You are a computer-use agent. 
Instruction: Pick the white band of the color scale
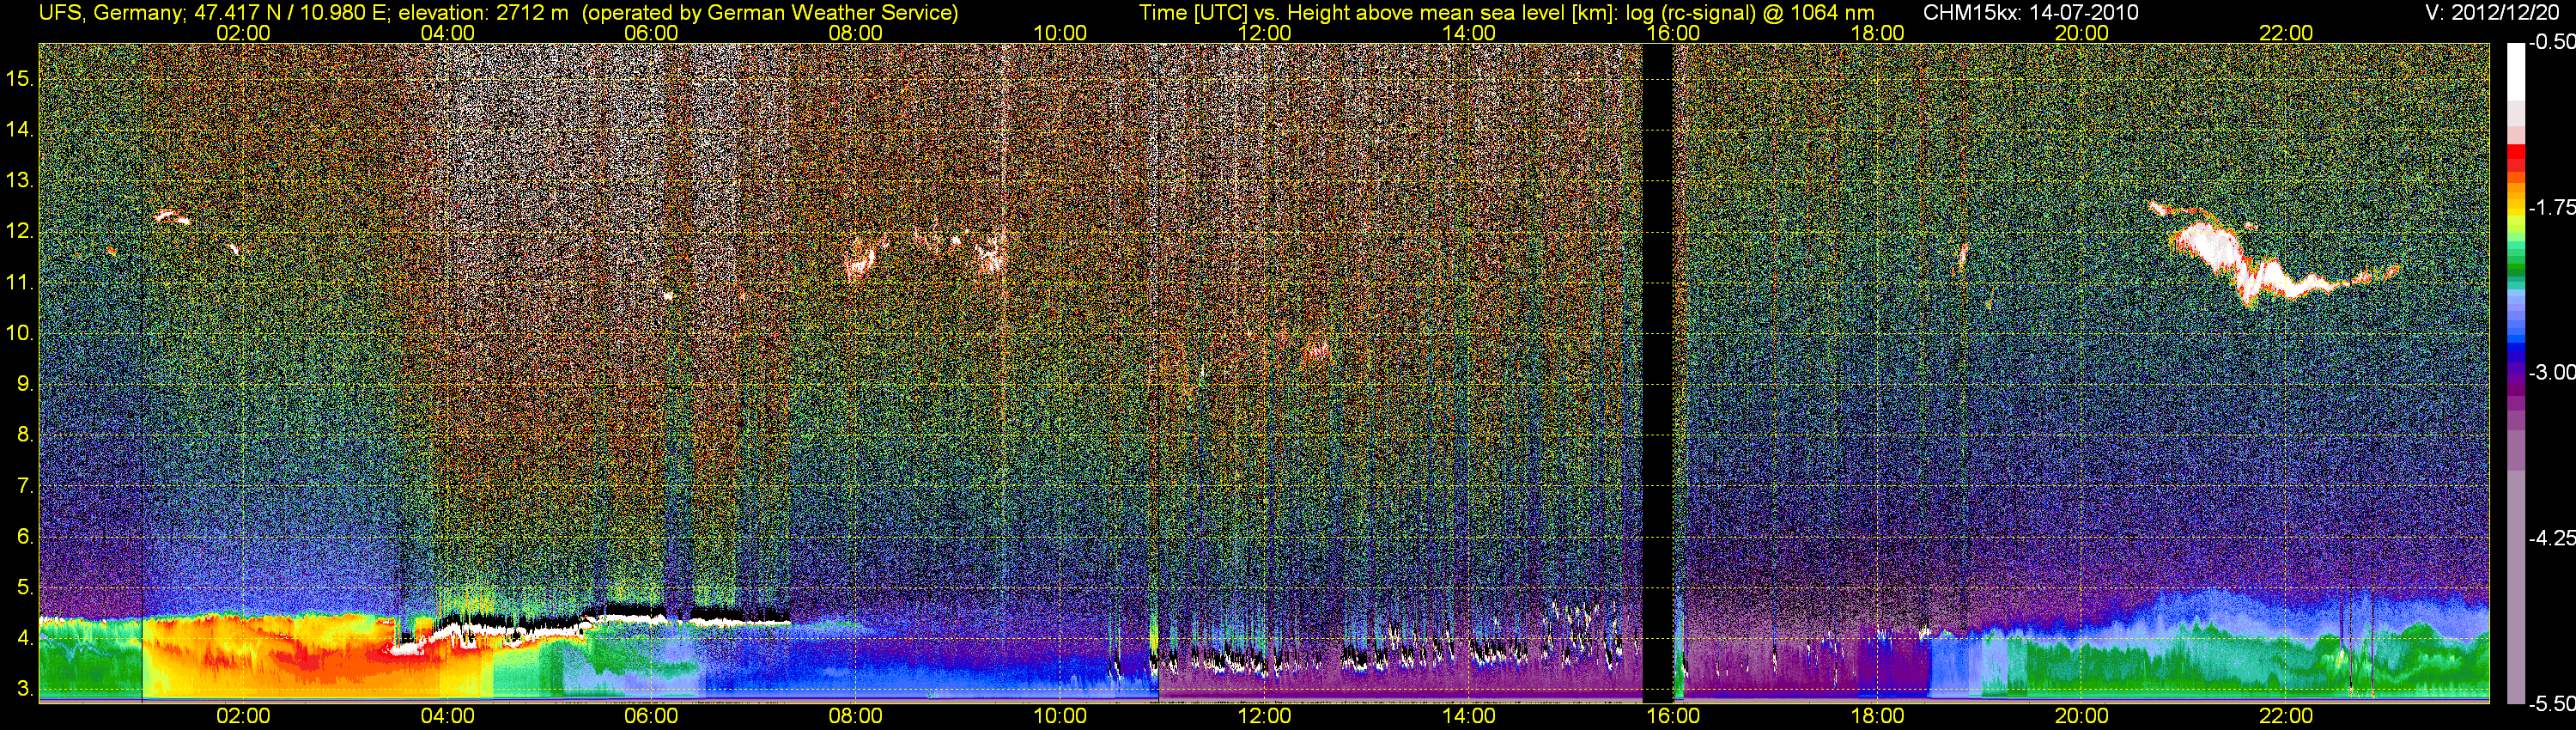[x=2516, y=72]
